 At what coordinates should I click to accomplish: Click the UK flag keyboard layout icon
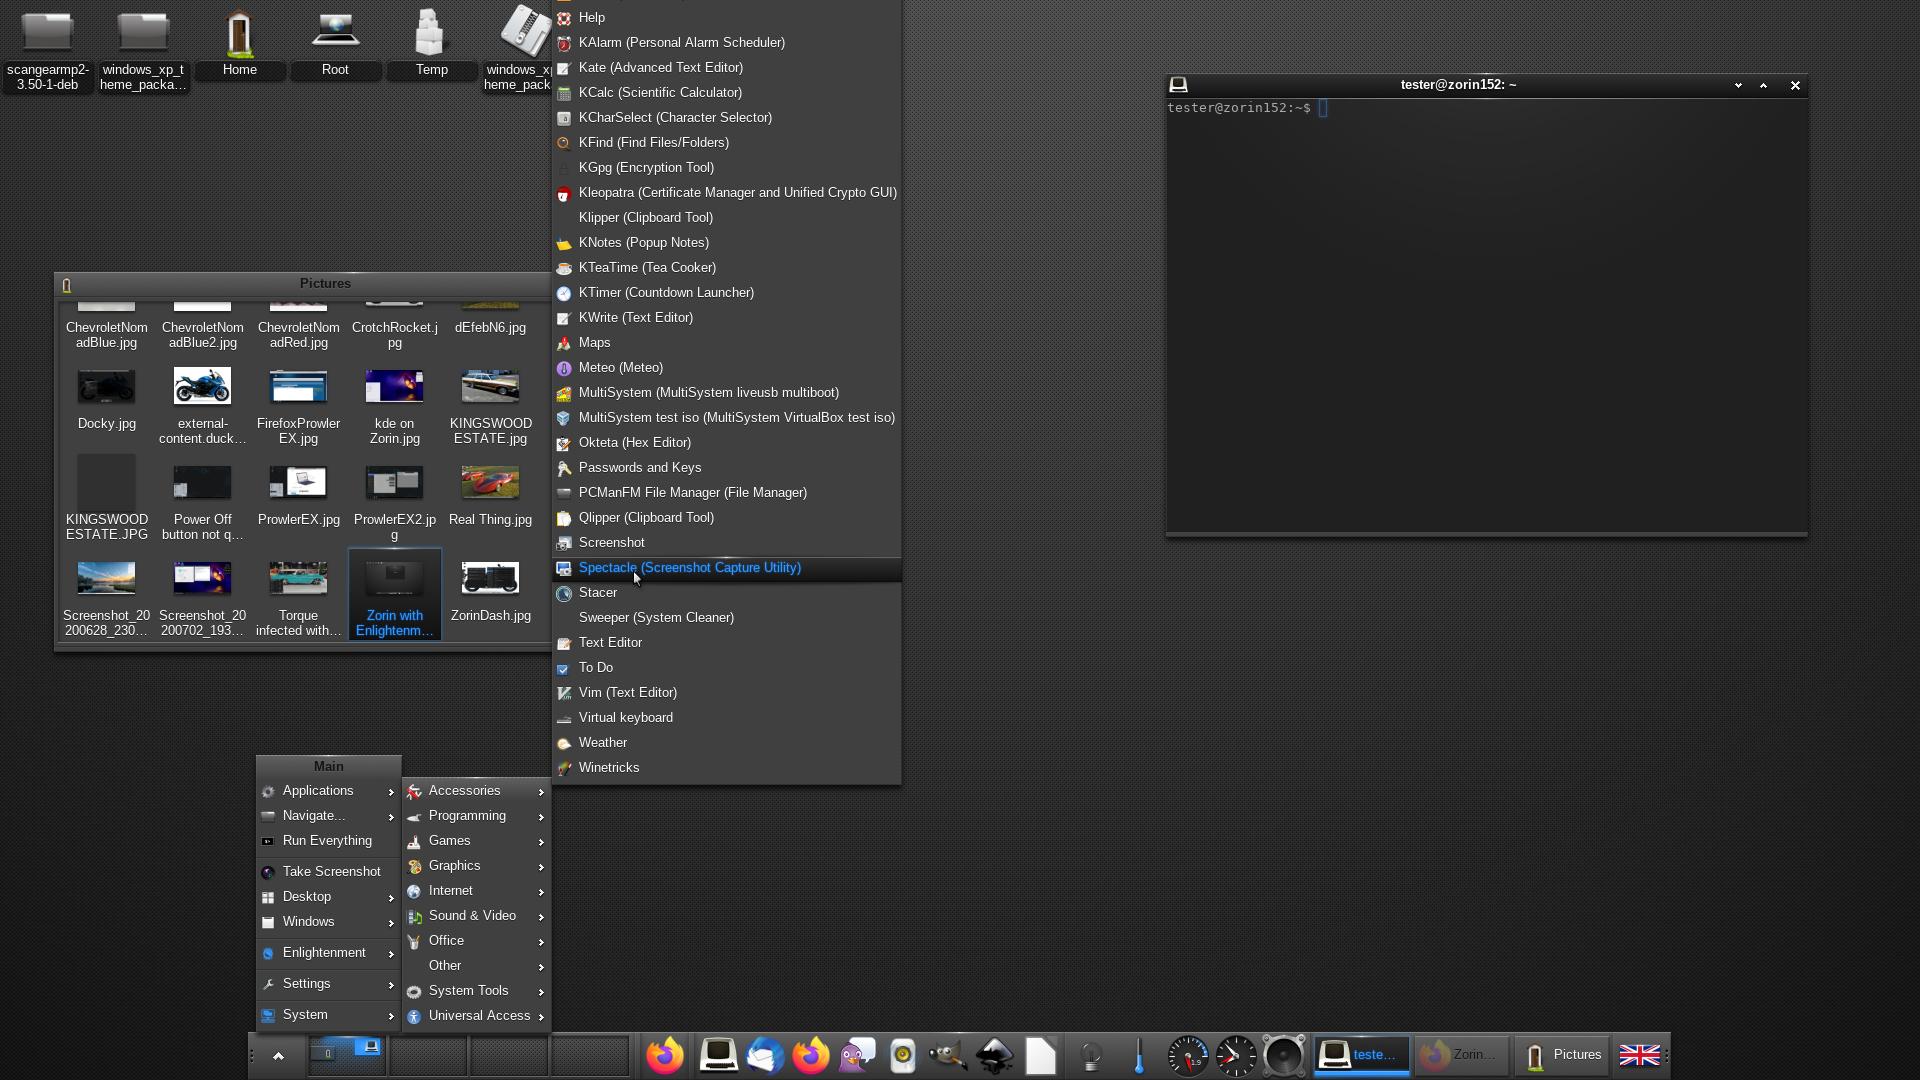click(1639, 1056)
